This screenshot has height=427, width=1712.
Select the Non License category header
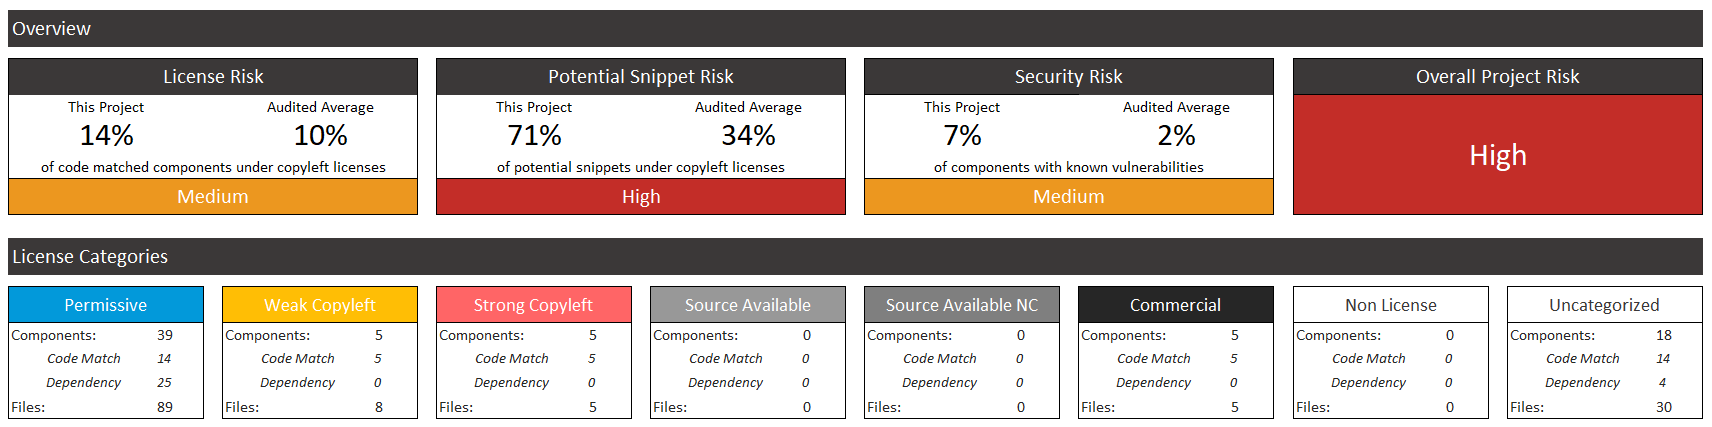click(x=1391, y=305)
